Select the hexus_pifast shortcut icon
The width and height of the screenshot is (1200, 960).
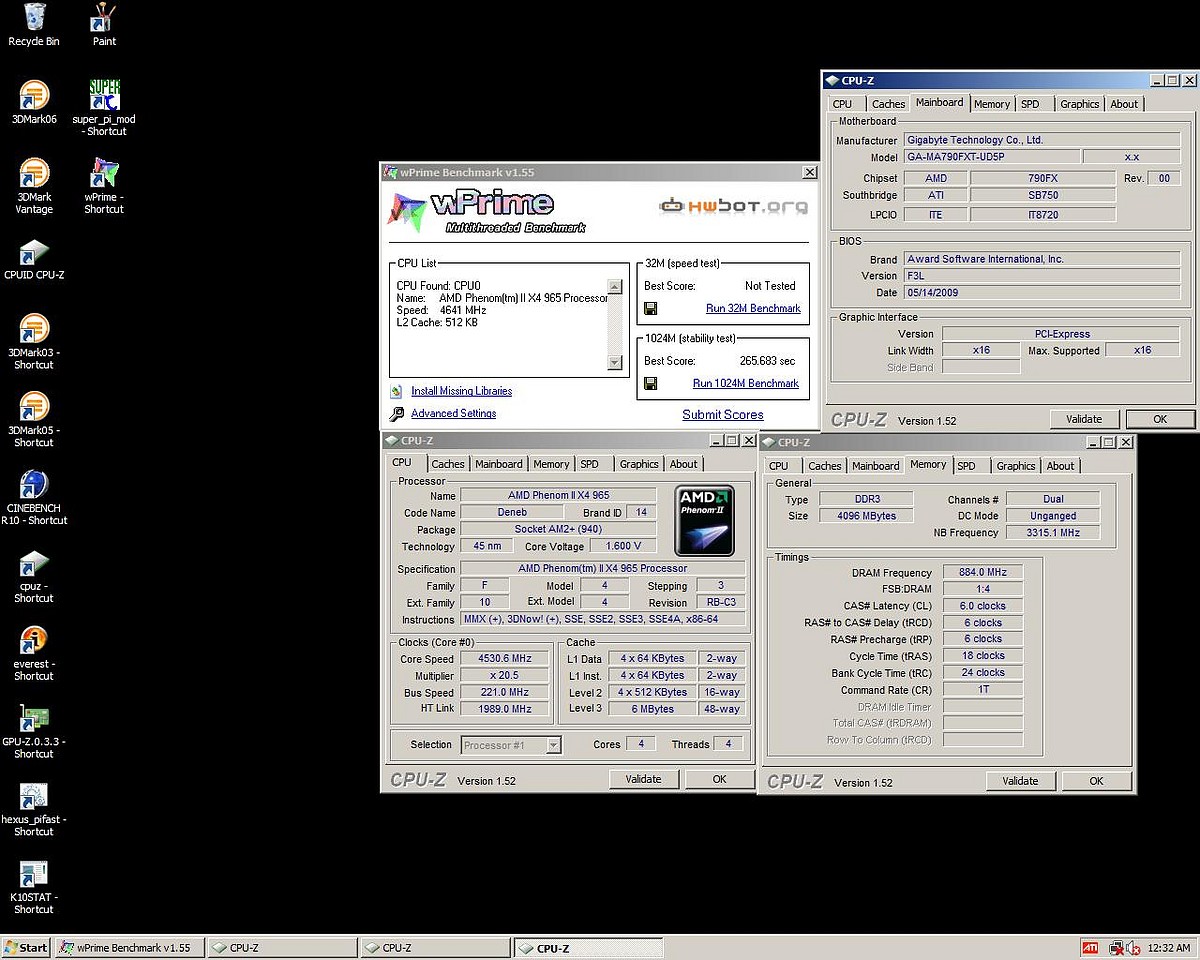click(x=34, y=796)
